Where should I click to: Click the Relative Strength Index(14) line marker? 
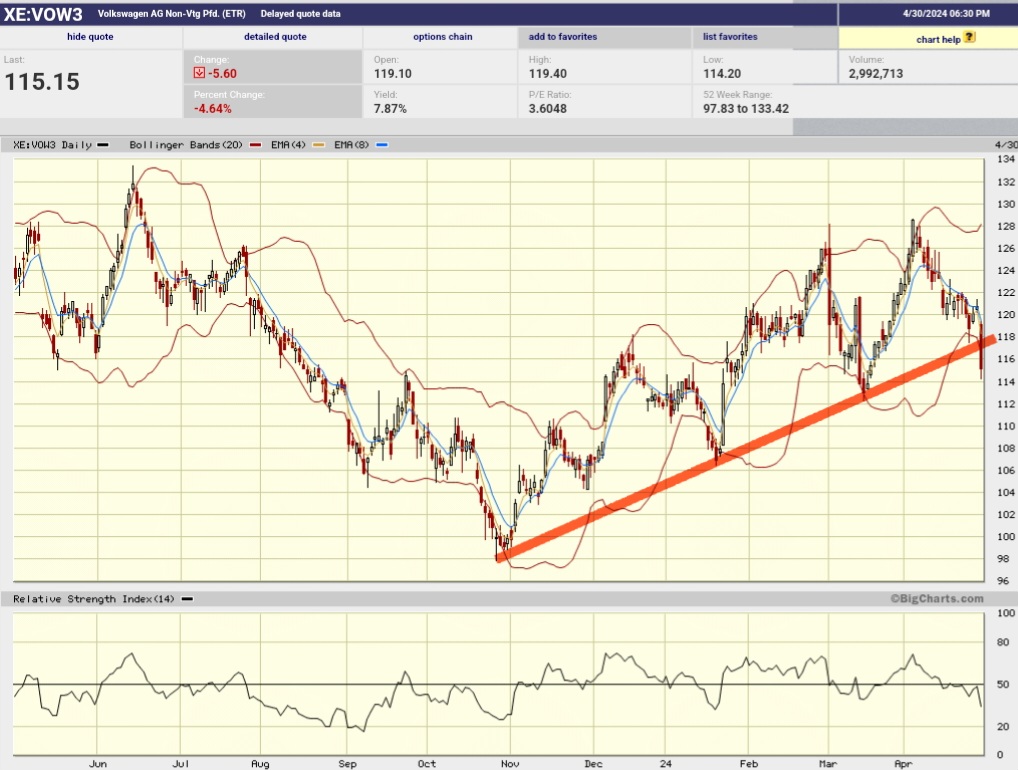tap(185, 599)
